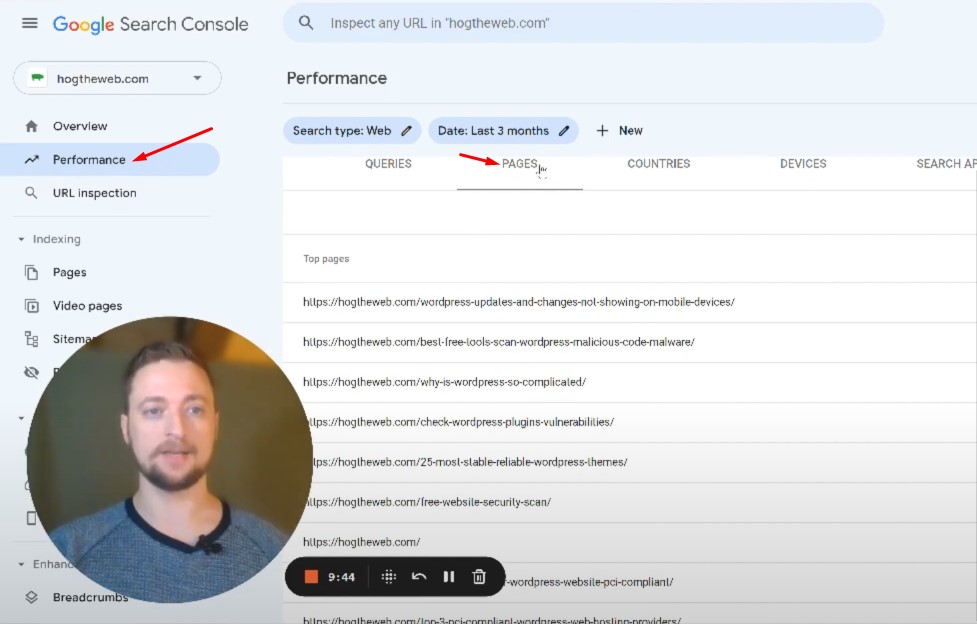Click the search magnifier icon in URL bar
Image resolution: width=977 pixels, height=624 pixels.
(x=306, y=23)
